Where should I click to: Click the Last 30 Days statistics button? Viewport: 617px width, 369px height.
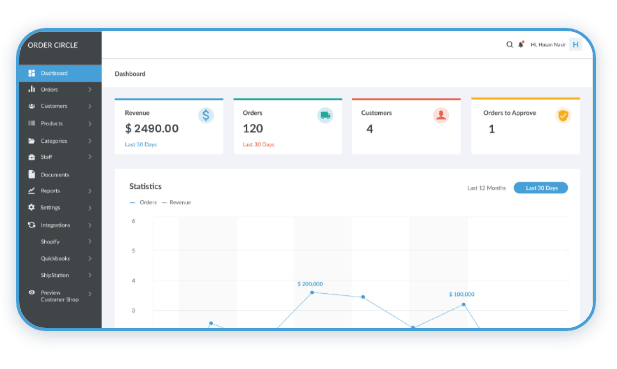pyautogui.click(x=541, y=188)
